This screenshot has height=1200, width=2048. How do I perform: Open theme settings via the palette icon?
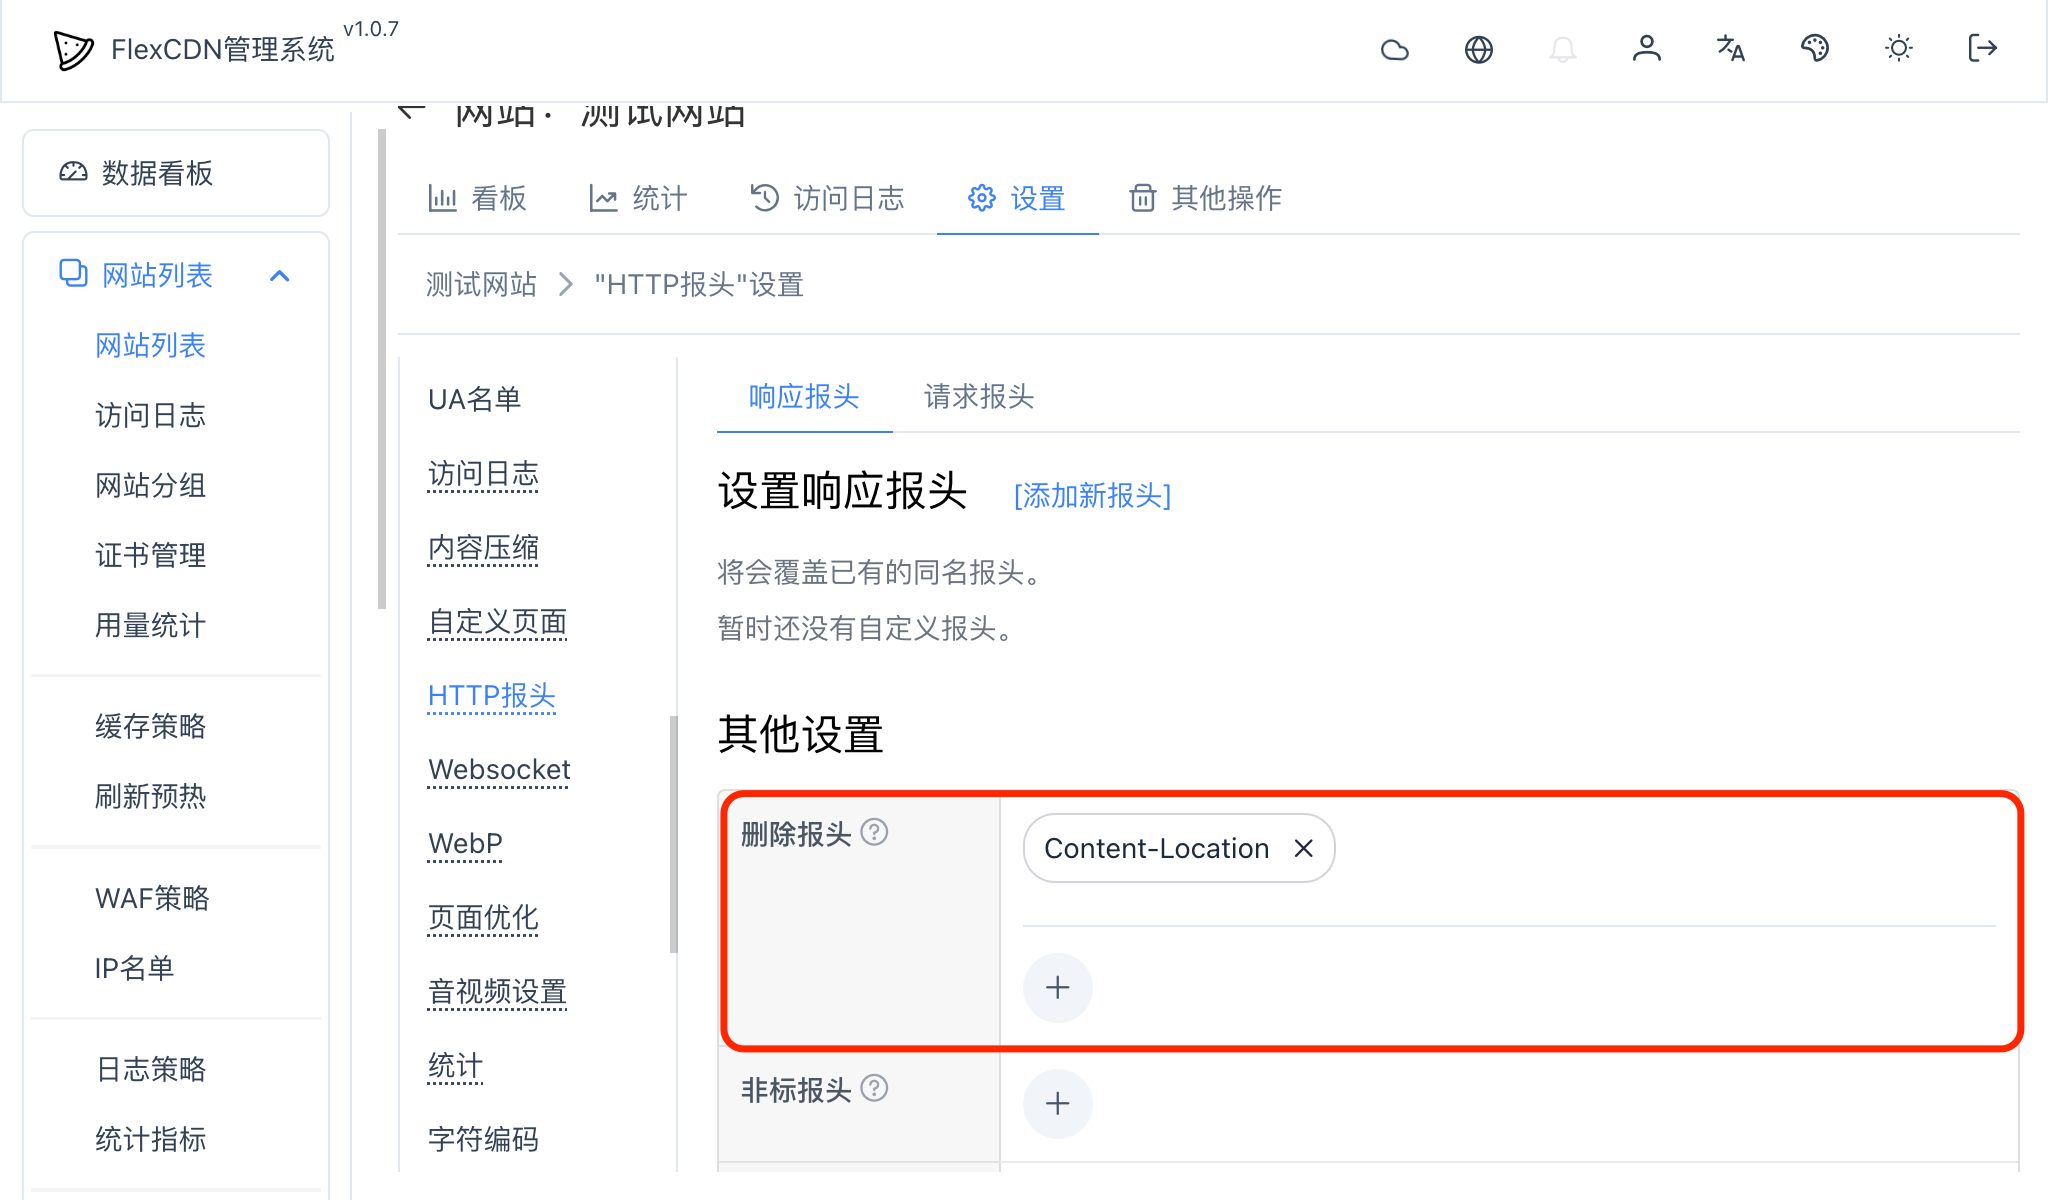tap(1815, 49)
